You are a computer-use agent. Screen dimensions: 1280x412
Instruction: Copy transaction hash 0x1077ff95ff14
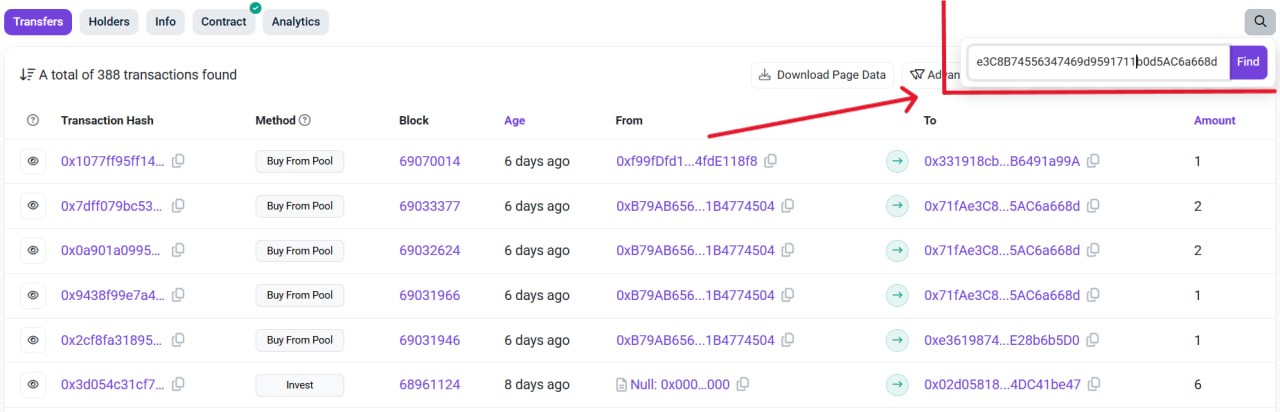click(178, 161)
